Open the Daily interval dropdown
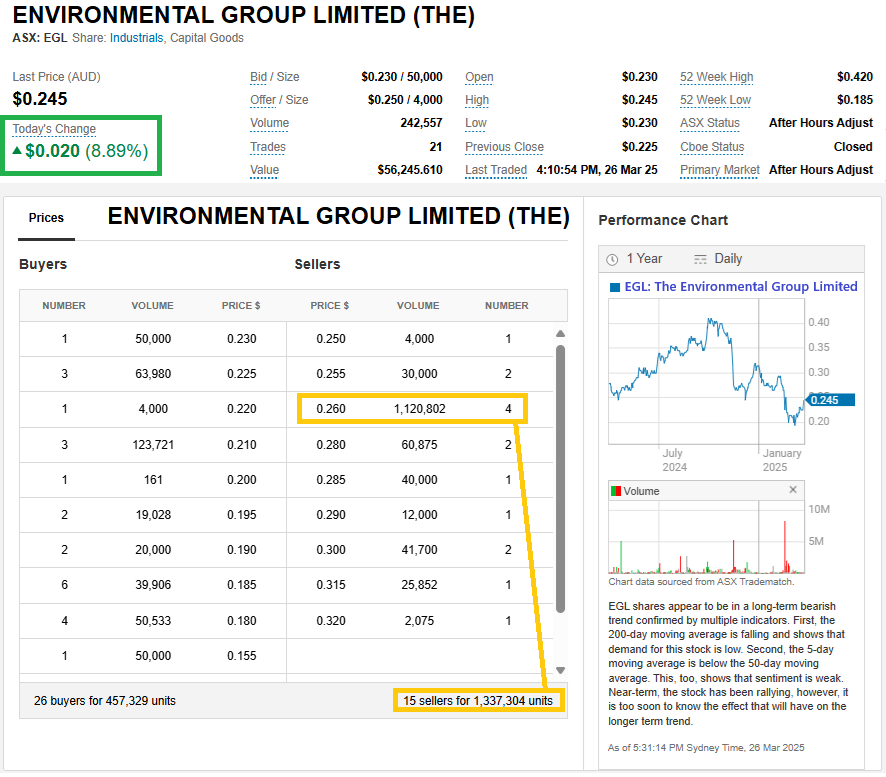The width and height of the screenshot is (886, 777). tap(728, 259)
